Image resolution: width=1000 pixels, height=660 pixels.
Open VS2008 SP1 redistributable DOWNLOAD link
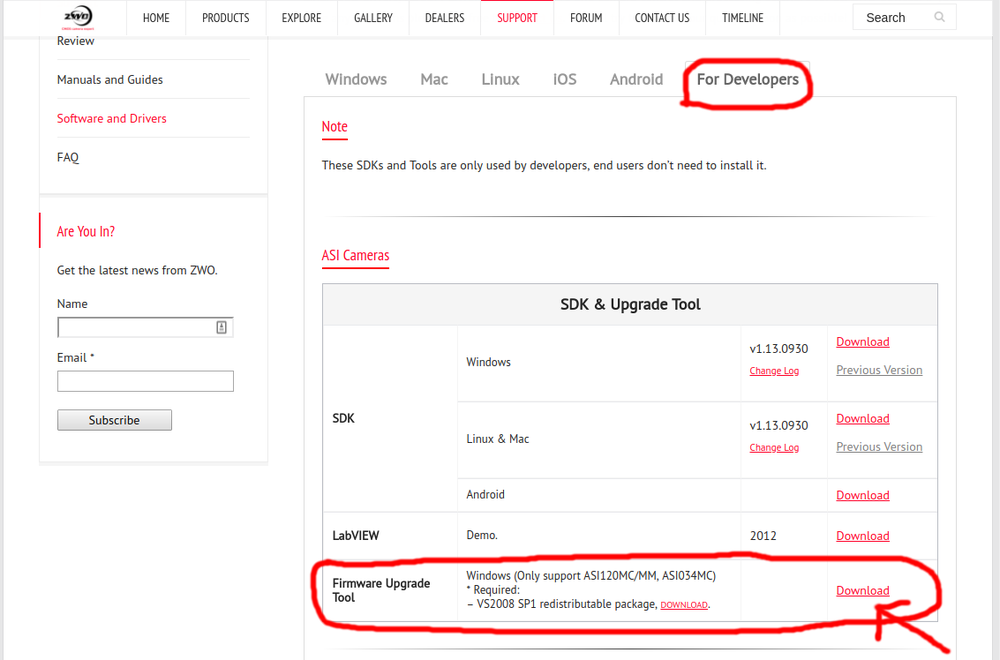(684, 605)
